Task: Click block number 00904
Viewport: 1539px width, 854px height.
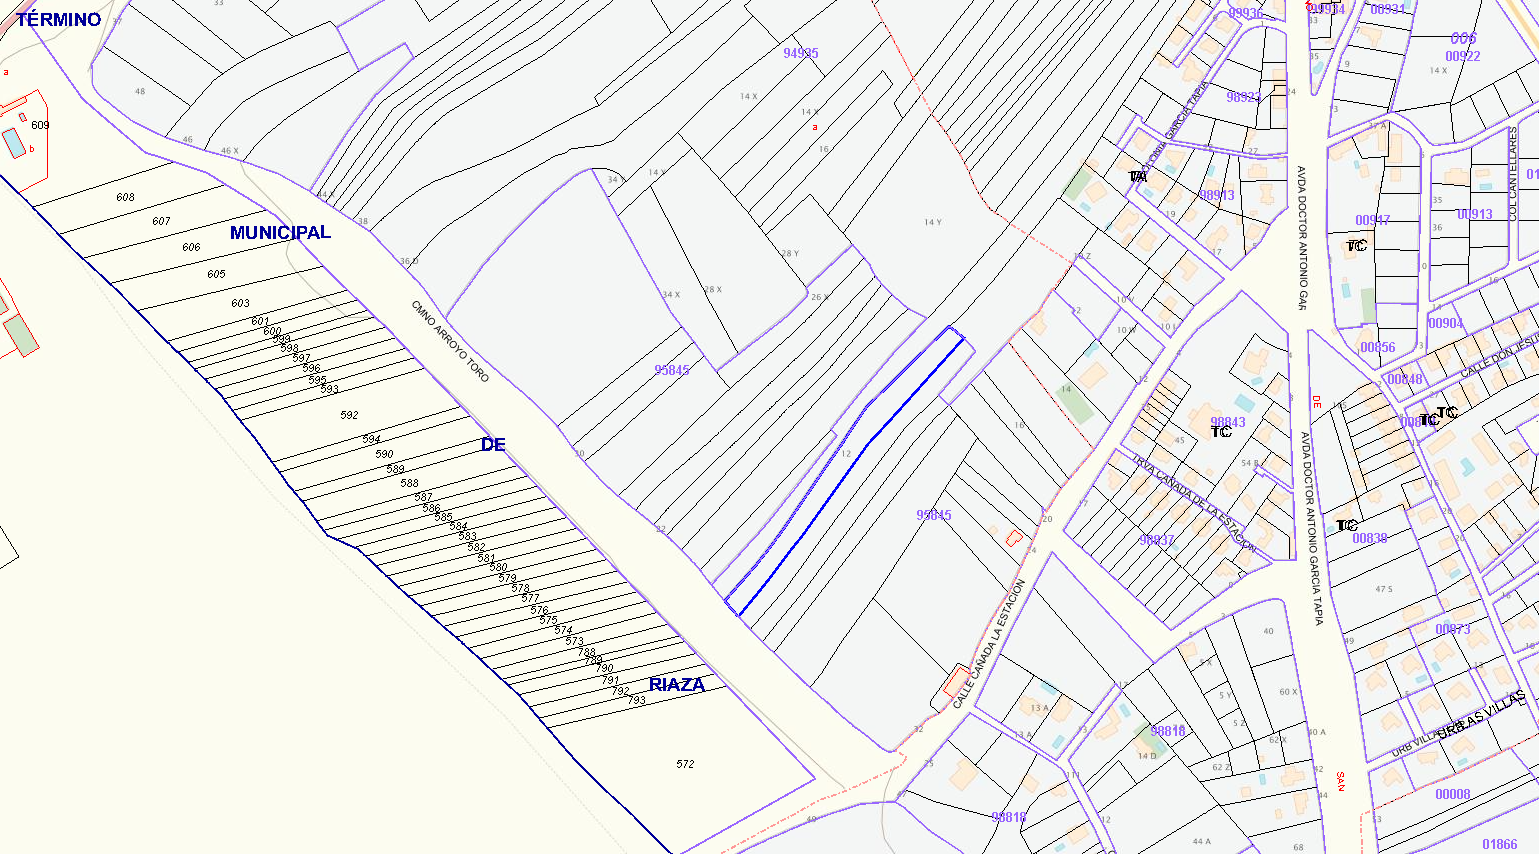Action: pos(1446,323)
